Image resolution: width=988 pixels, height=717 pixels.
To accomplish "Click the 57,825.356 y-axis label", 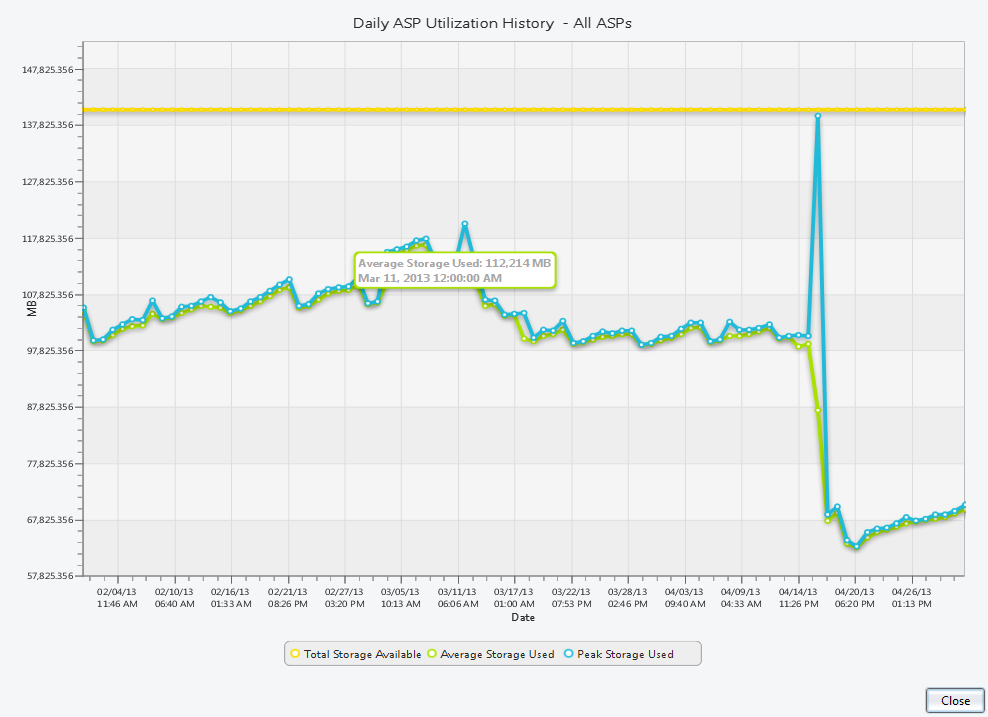I will tap(48, 575).
